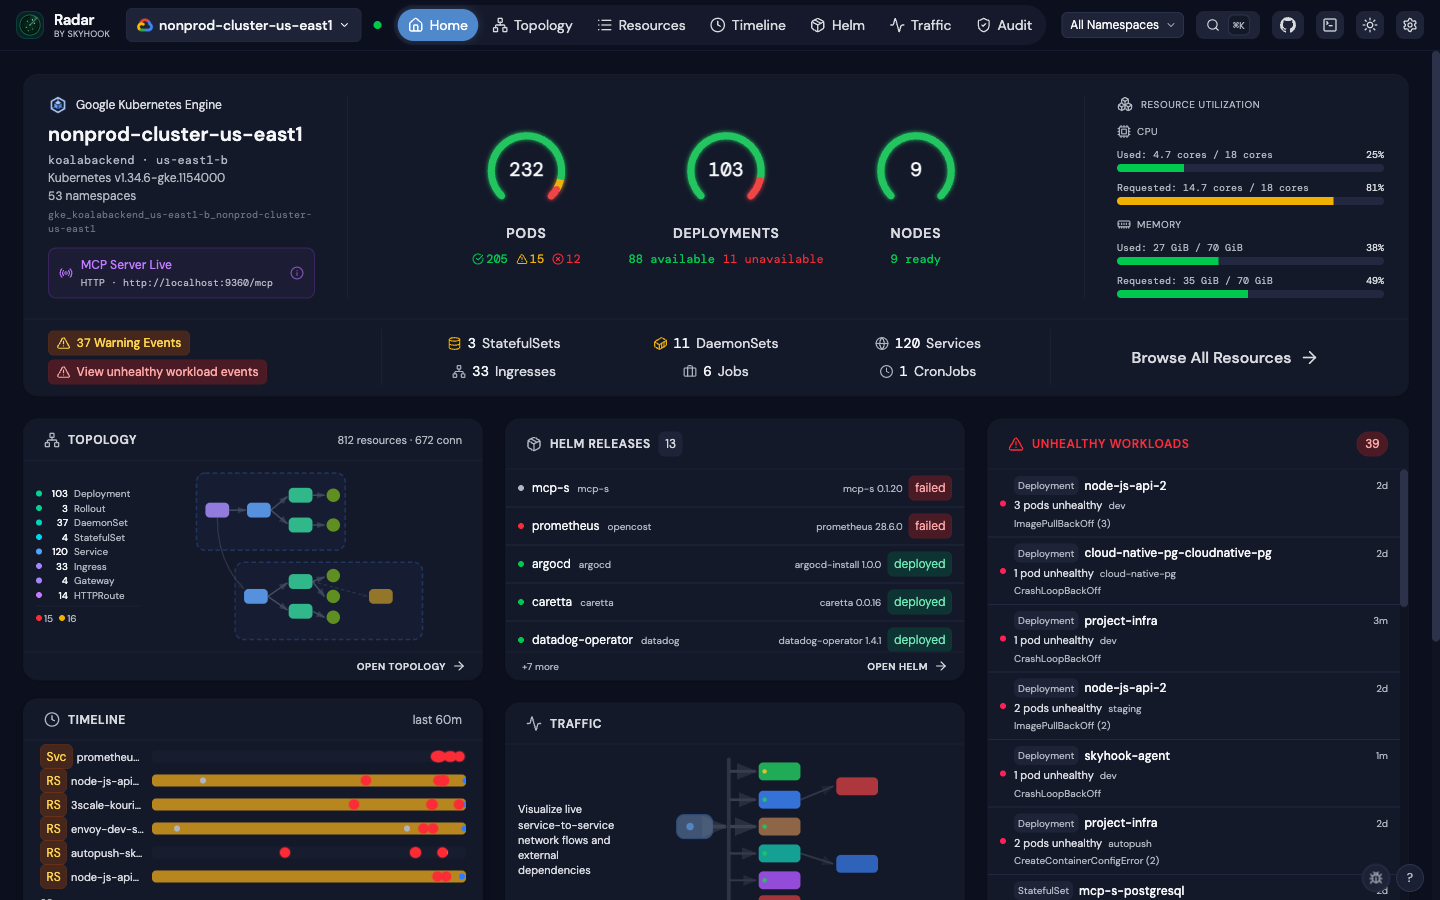The width and height of the screenshot is (1440, 900).
Task: Click the Google Kubernetes Engine hexagon icon
Action: click(58, 105)
